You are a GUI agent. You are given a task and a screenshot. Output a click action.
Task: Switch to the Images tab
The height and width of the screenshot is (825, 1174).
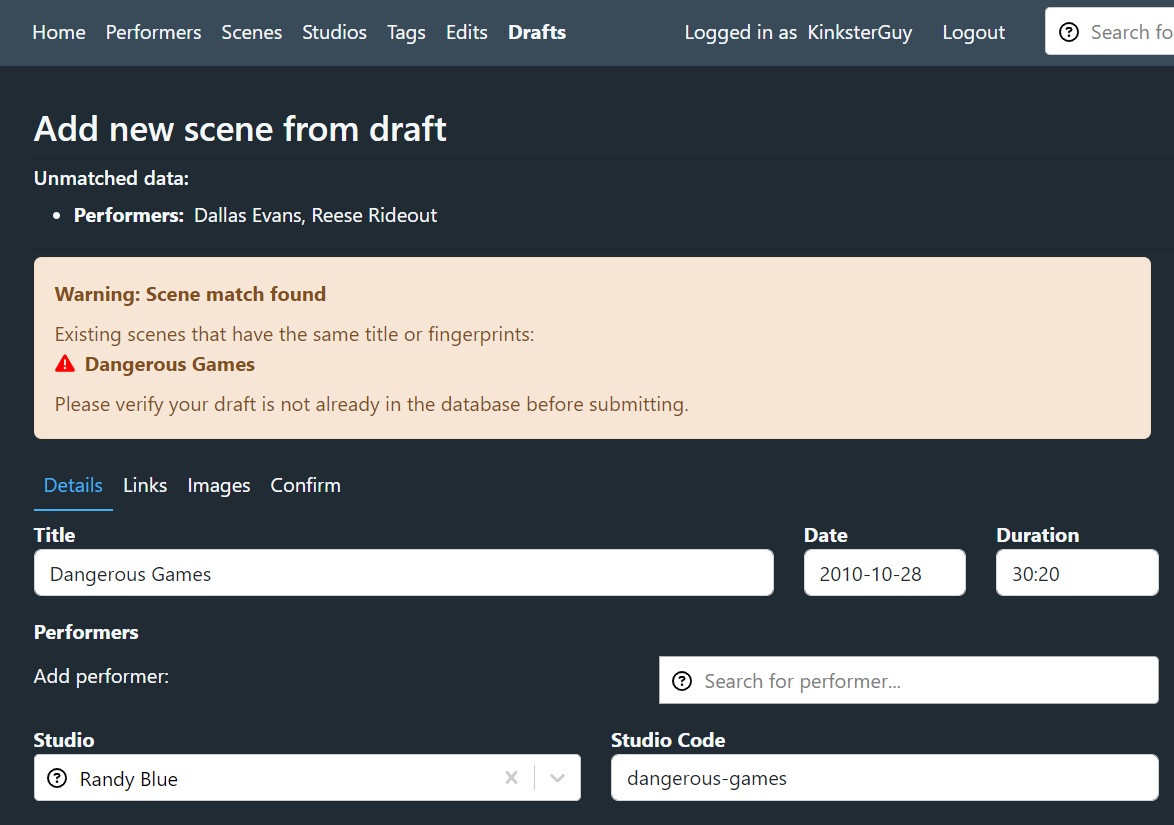pos(218,485)
